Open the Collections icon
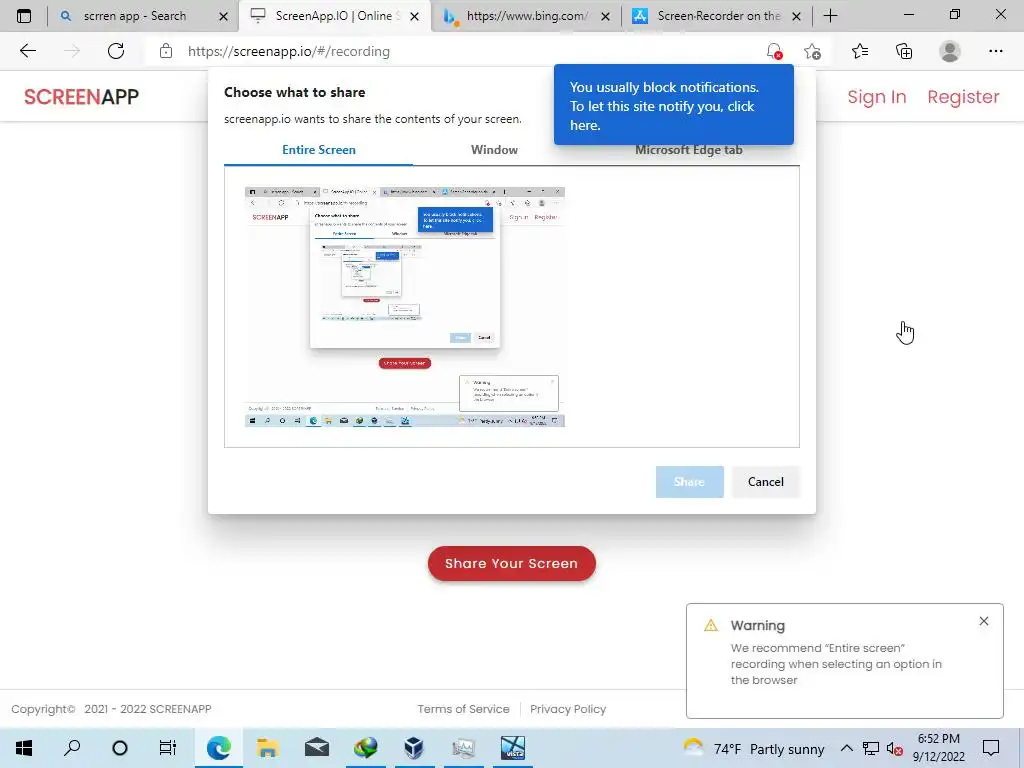This screenshot has height=768, width=1024. (x=904, y=51)
